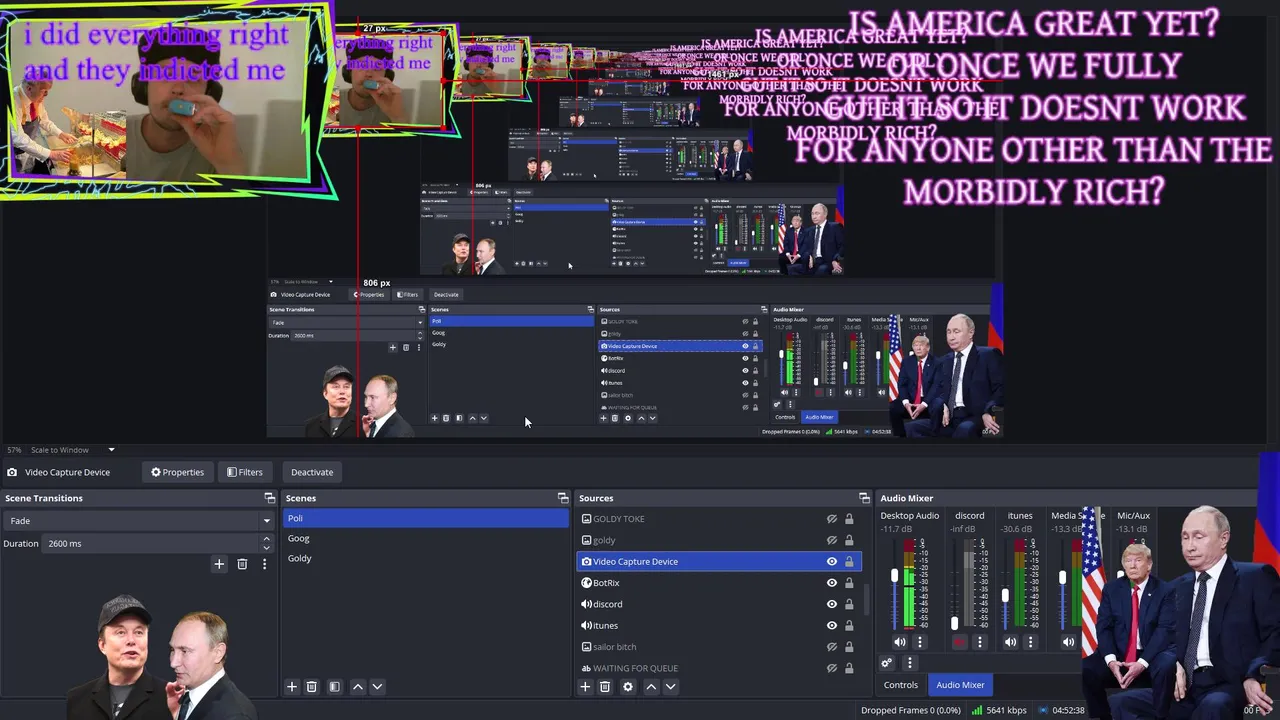The height and width of the screenshot is (720, 1280).
Task: Show the goldy source
Action: click(x=831, y=540)
